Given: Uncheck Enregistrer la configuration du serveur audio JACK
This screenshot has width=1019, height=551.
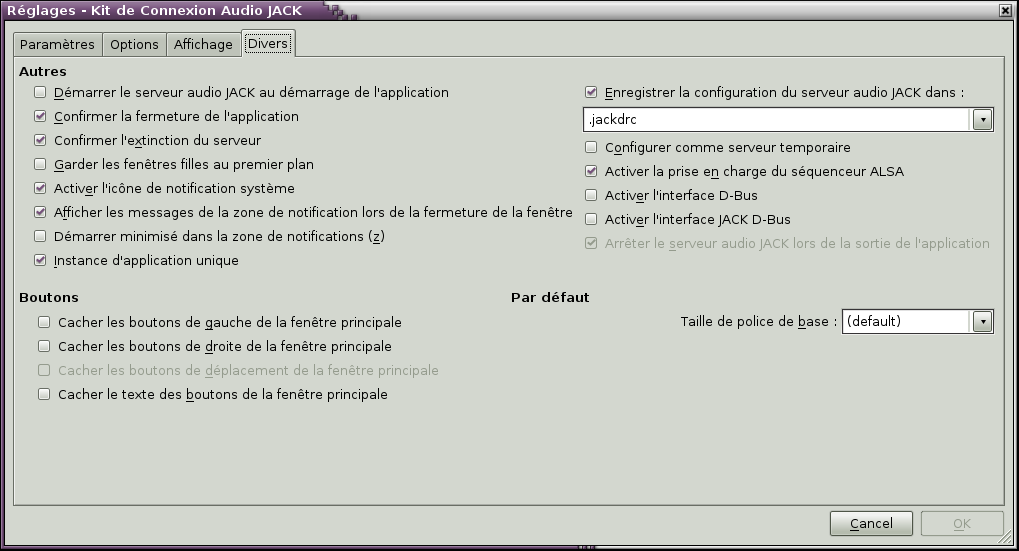Looking at the screenshot, I should (591, 92).
